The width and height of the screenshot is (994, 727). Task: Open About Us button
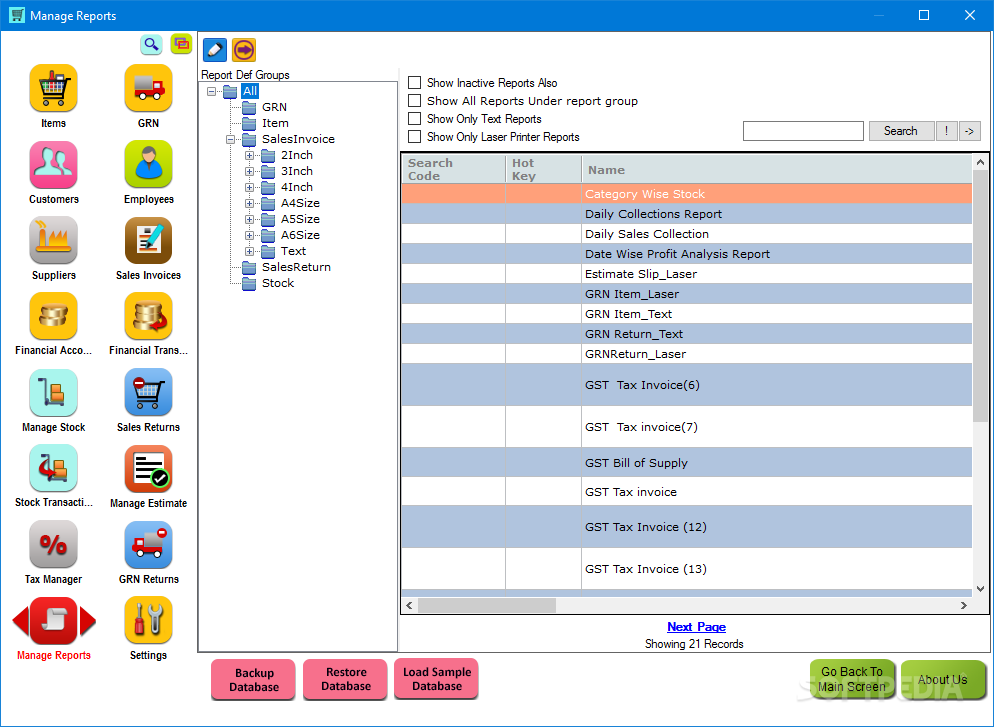pos(943,679)
